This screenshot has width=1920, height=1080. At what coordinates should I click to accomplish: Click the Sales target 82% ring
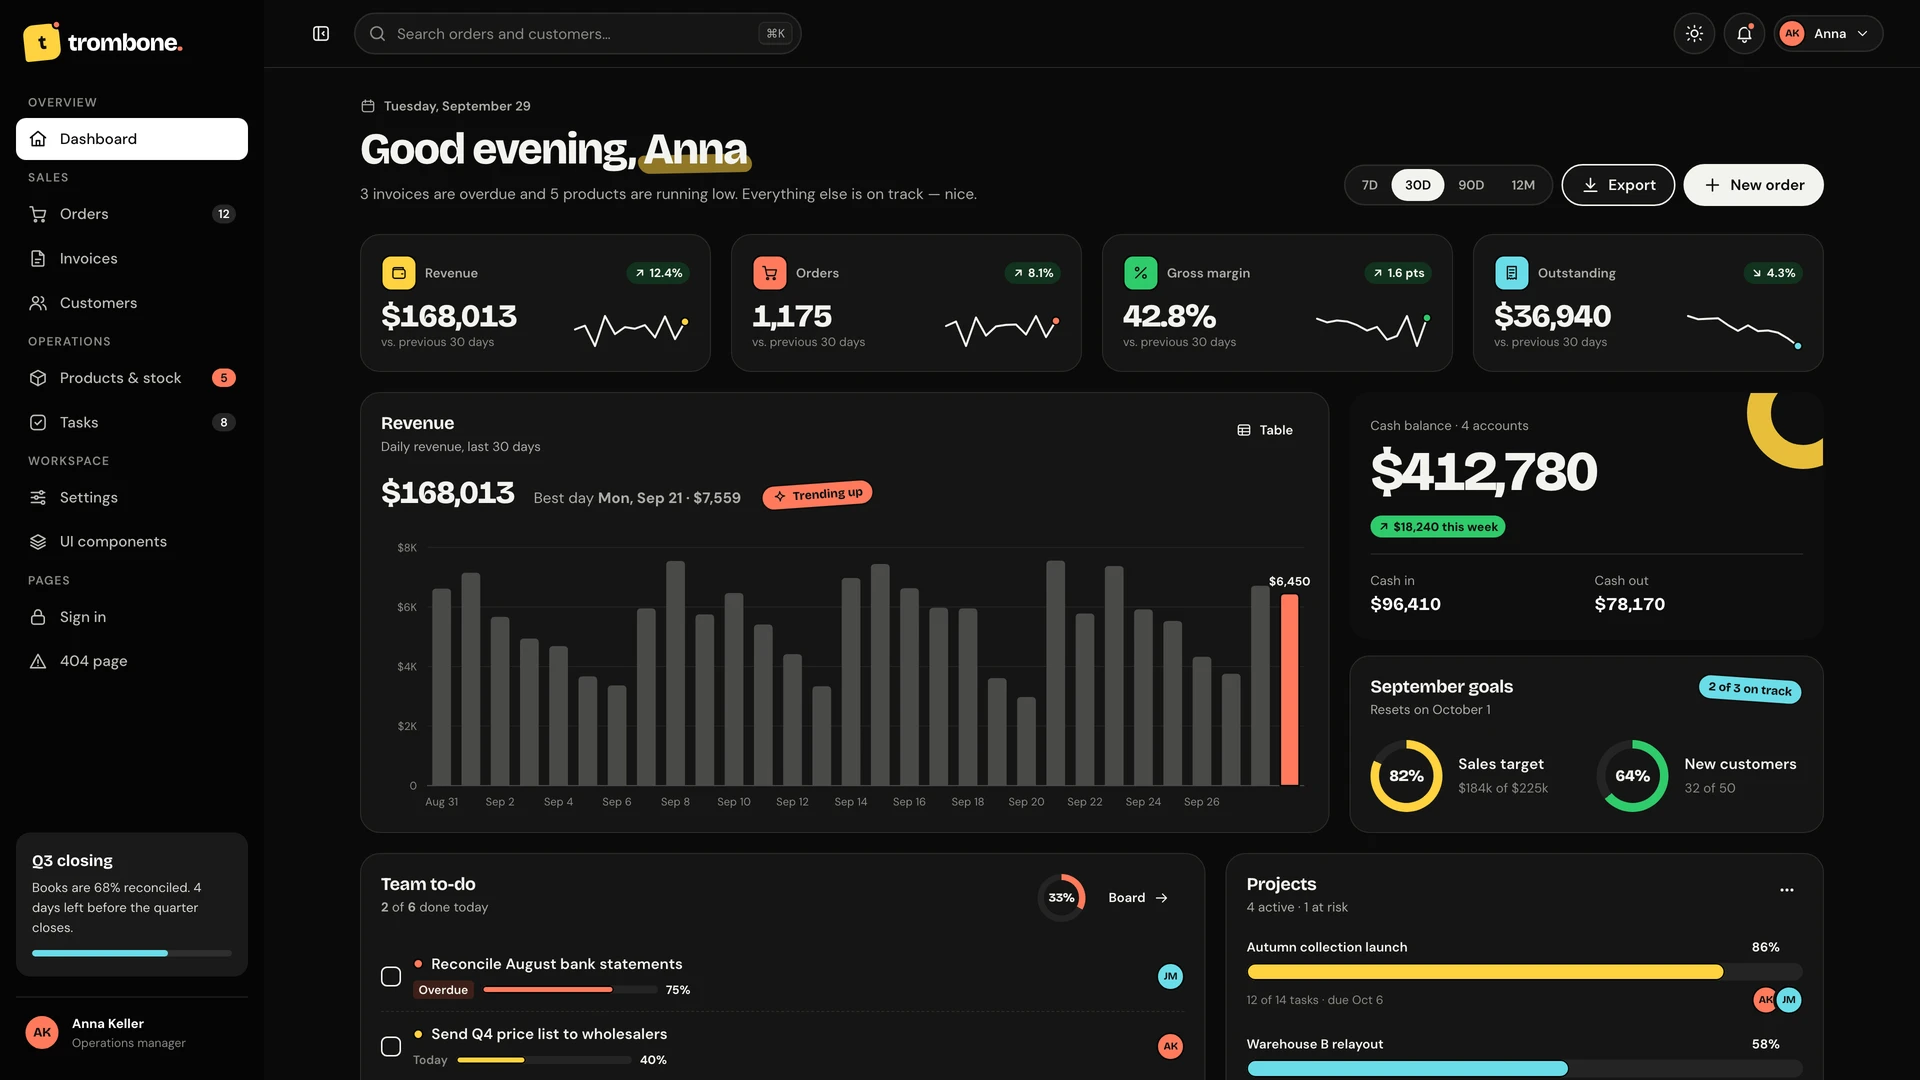tap(1406, 776)
